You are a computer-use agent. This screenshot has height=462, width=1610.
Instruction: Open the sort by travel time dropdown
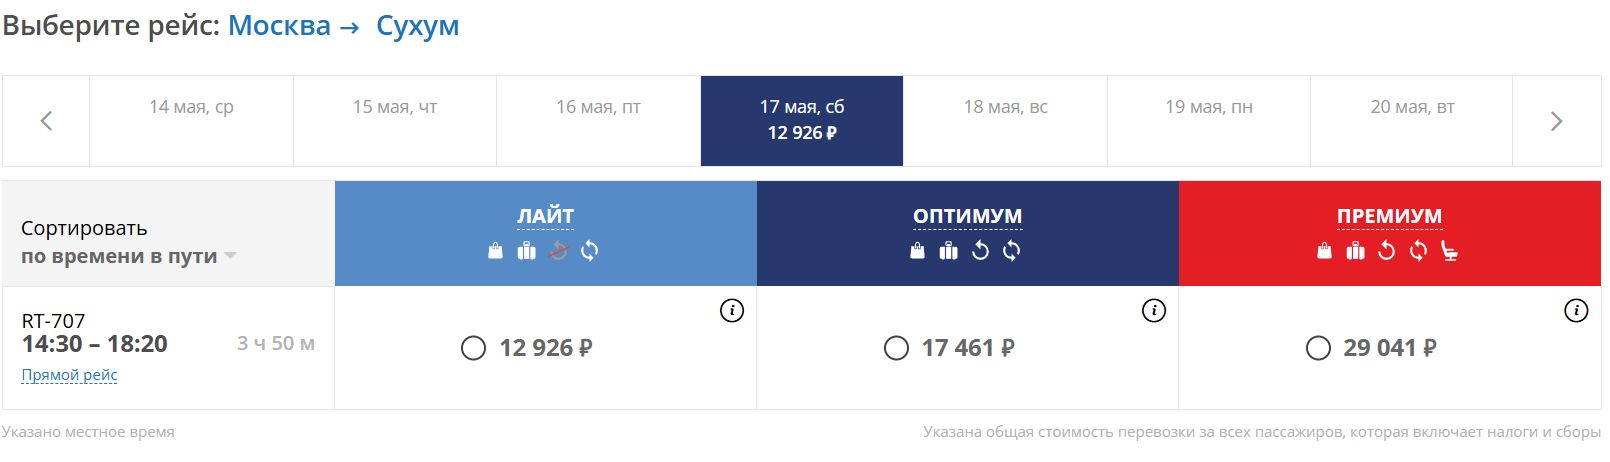click(x=128, y=256)
